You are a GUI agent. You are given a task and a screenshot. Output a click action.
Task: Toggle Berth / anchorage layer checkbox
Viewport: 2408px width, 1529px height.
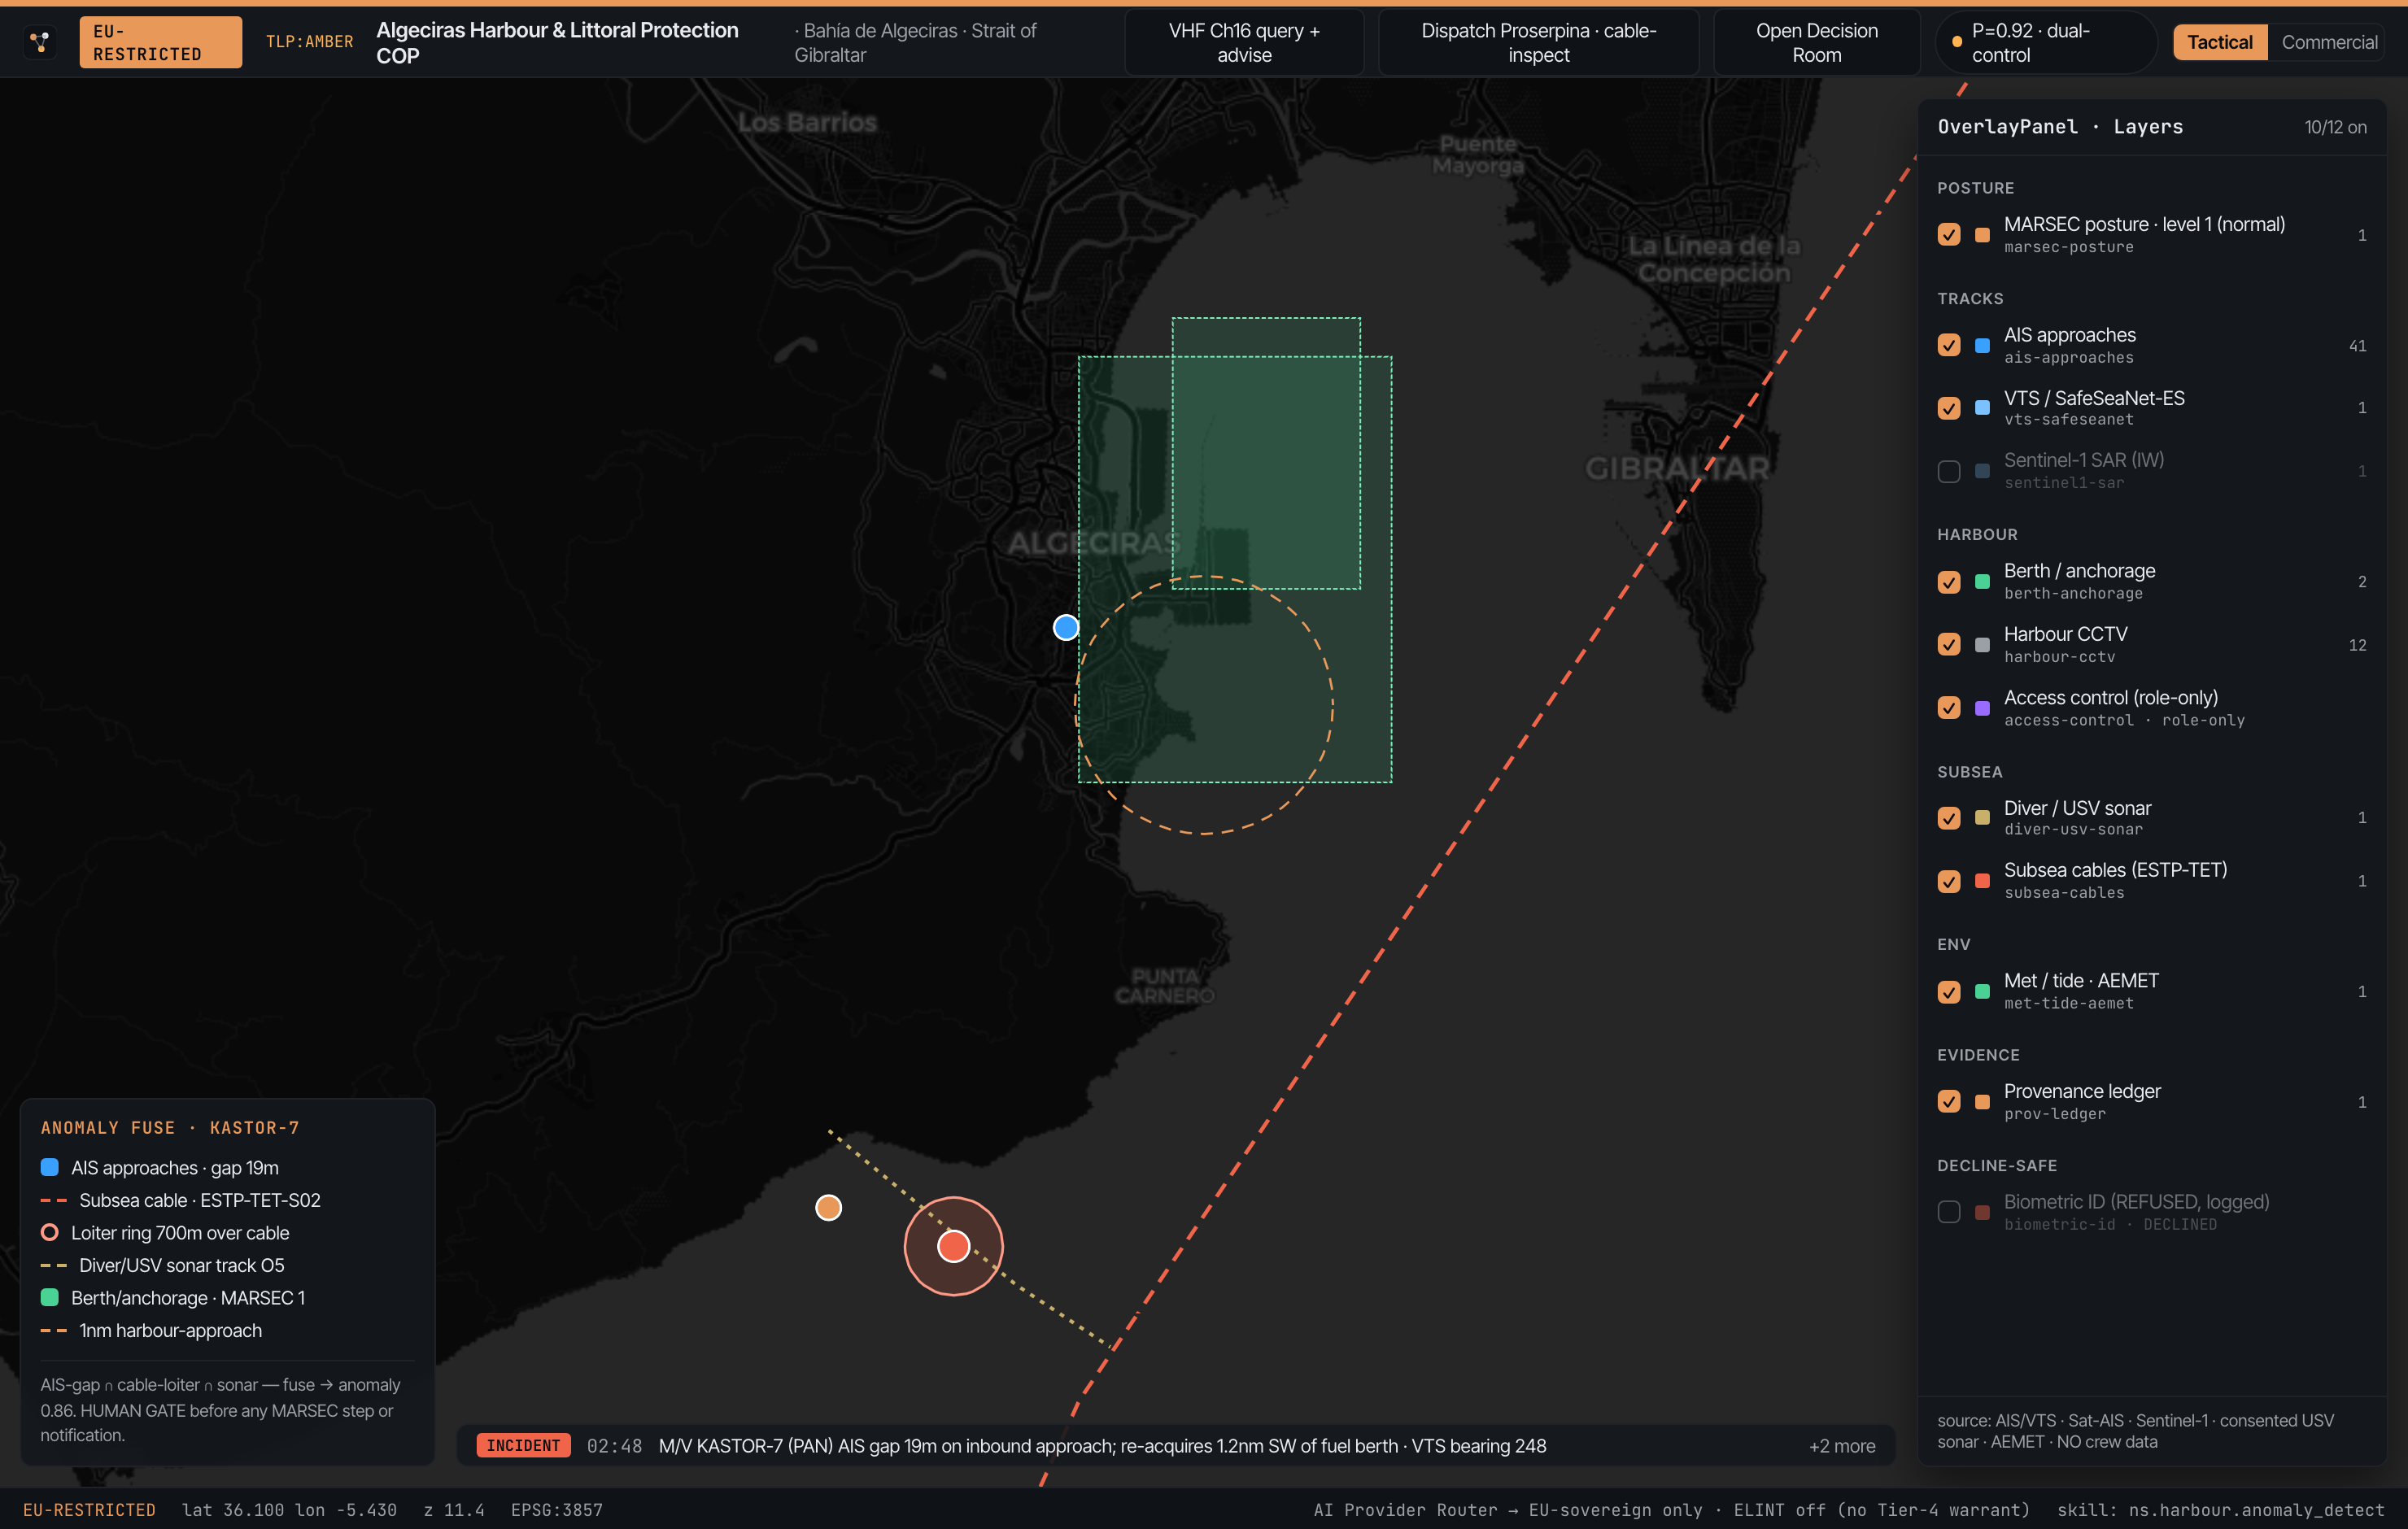click(x=1949, y=582)
